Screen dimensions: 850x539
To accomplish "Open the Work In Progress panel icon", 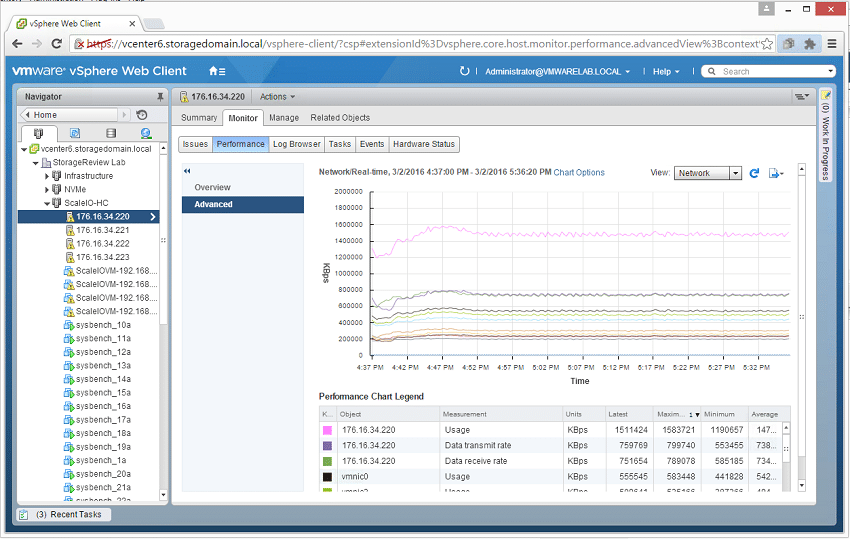I will tap(826, 95).
